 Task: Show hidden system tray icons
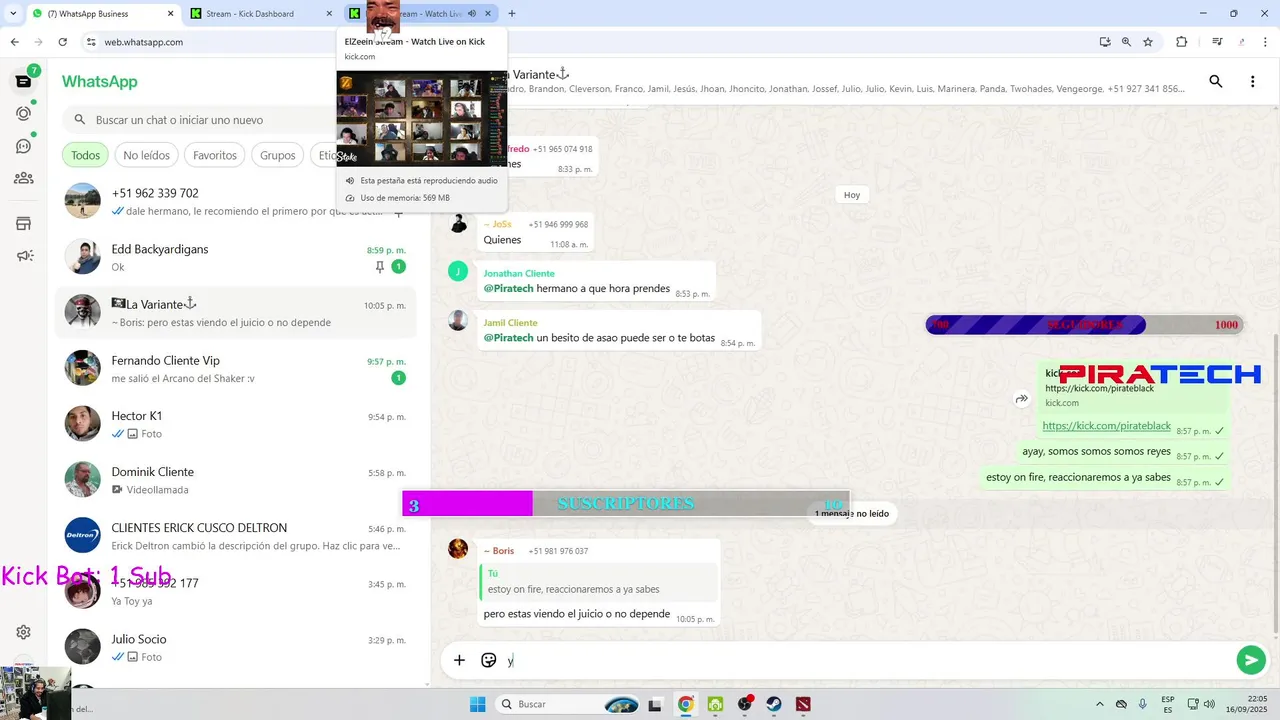click(1100, 704)
